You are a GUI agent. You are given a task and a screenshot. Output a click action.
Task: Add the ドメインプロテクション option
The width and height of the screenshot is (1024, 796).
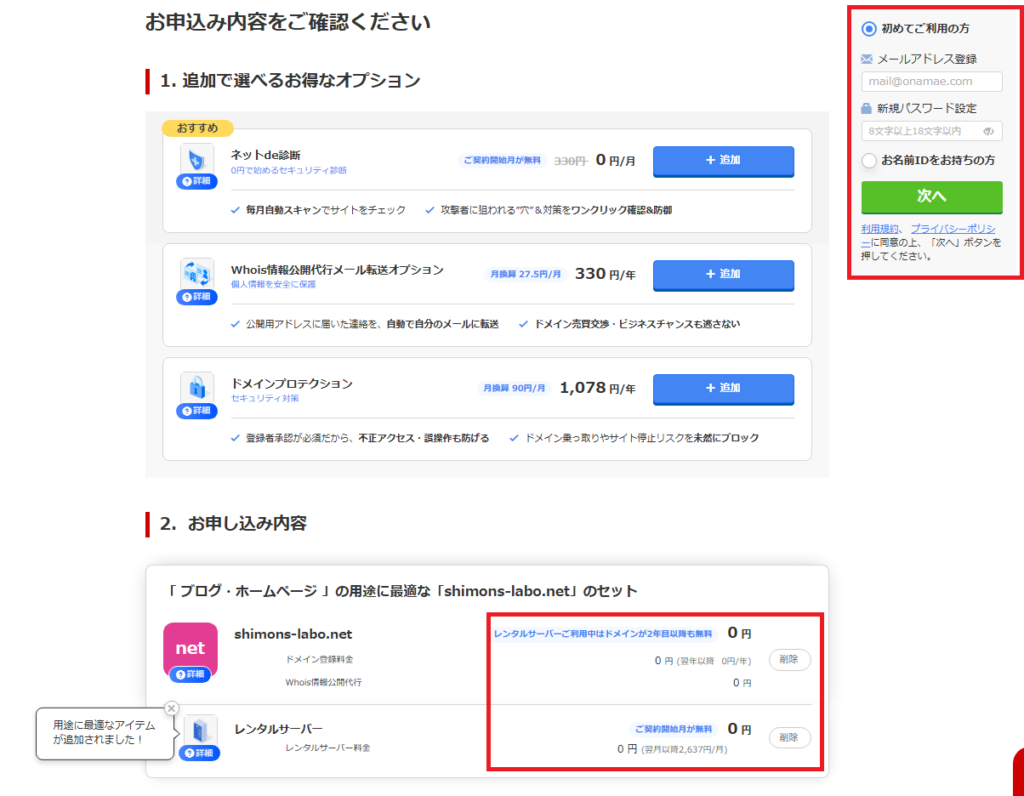pyautogui.click(x=723, y=388)
